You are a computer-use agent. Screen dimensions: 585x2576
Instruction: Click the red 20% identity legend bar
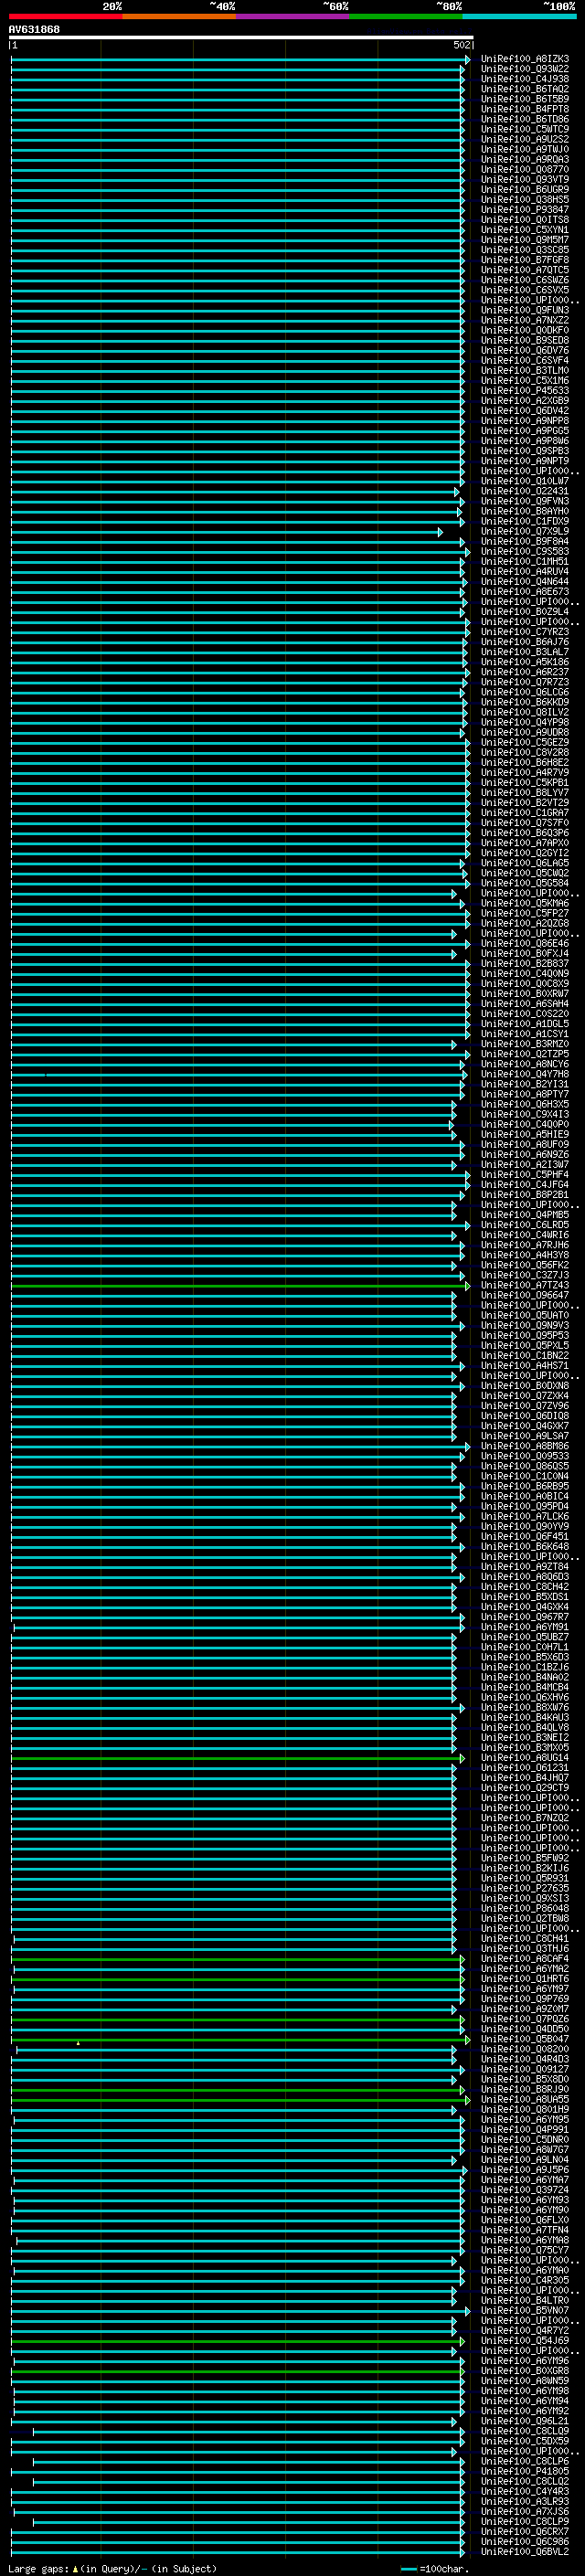click(x=65, y=16)
